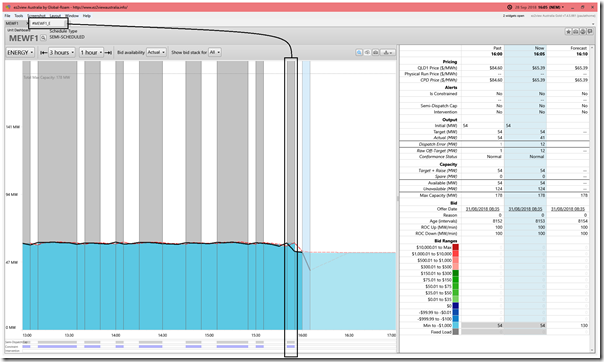Open the Tools menu
Viewport: 604px width, 362px height.
point(18,16)
